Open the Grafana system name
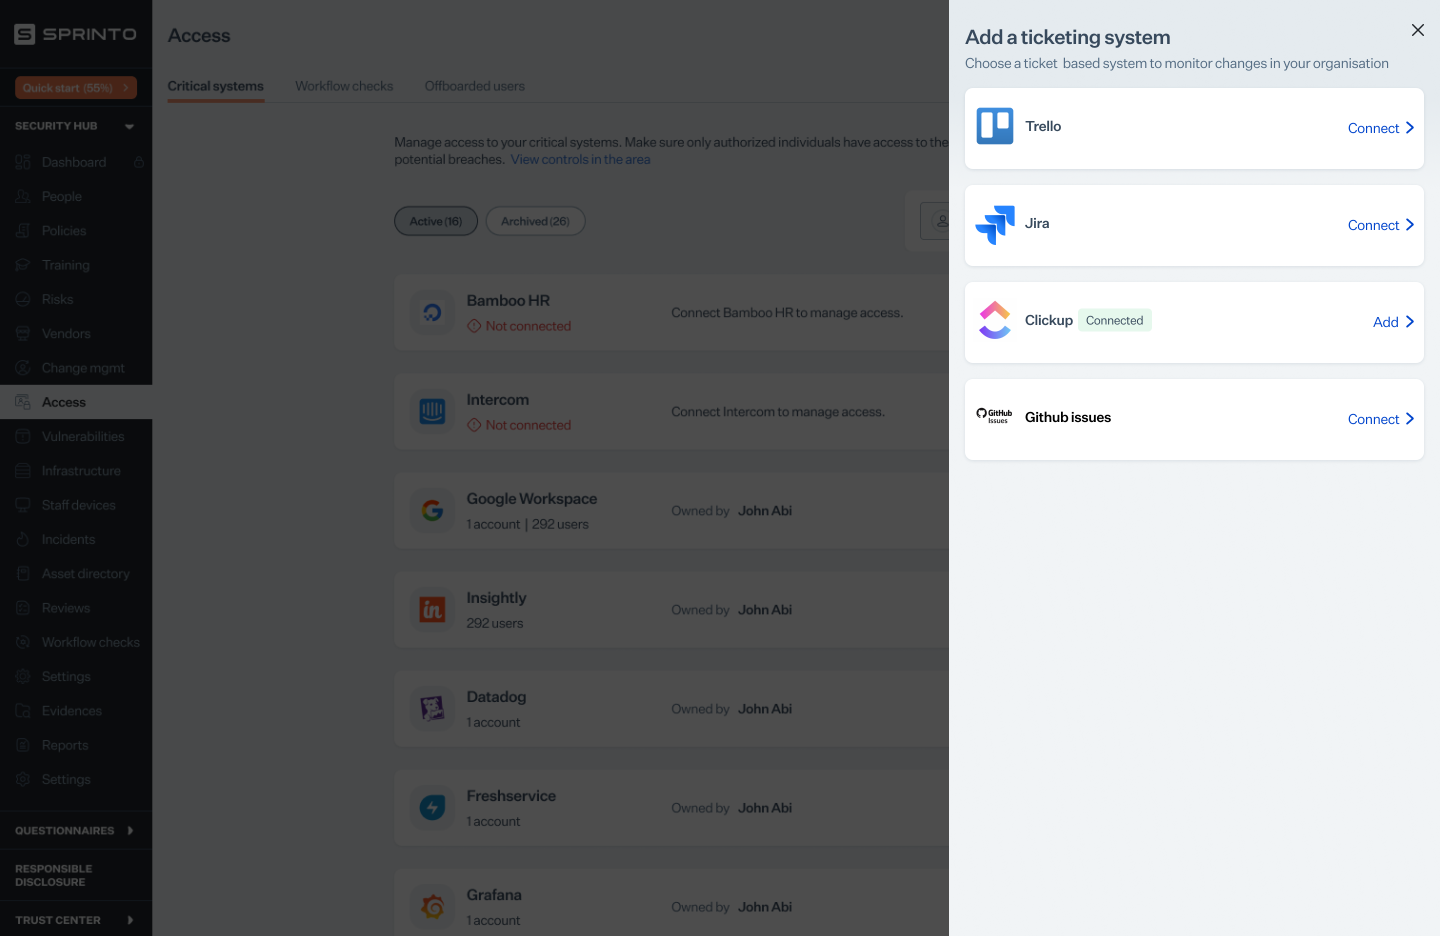 click(x=494, y=894)
